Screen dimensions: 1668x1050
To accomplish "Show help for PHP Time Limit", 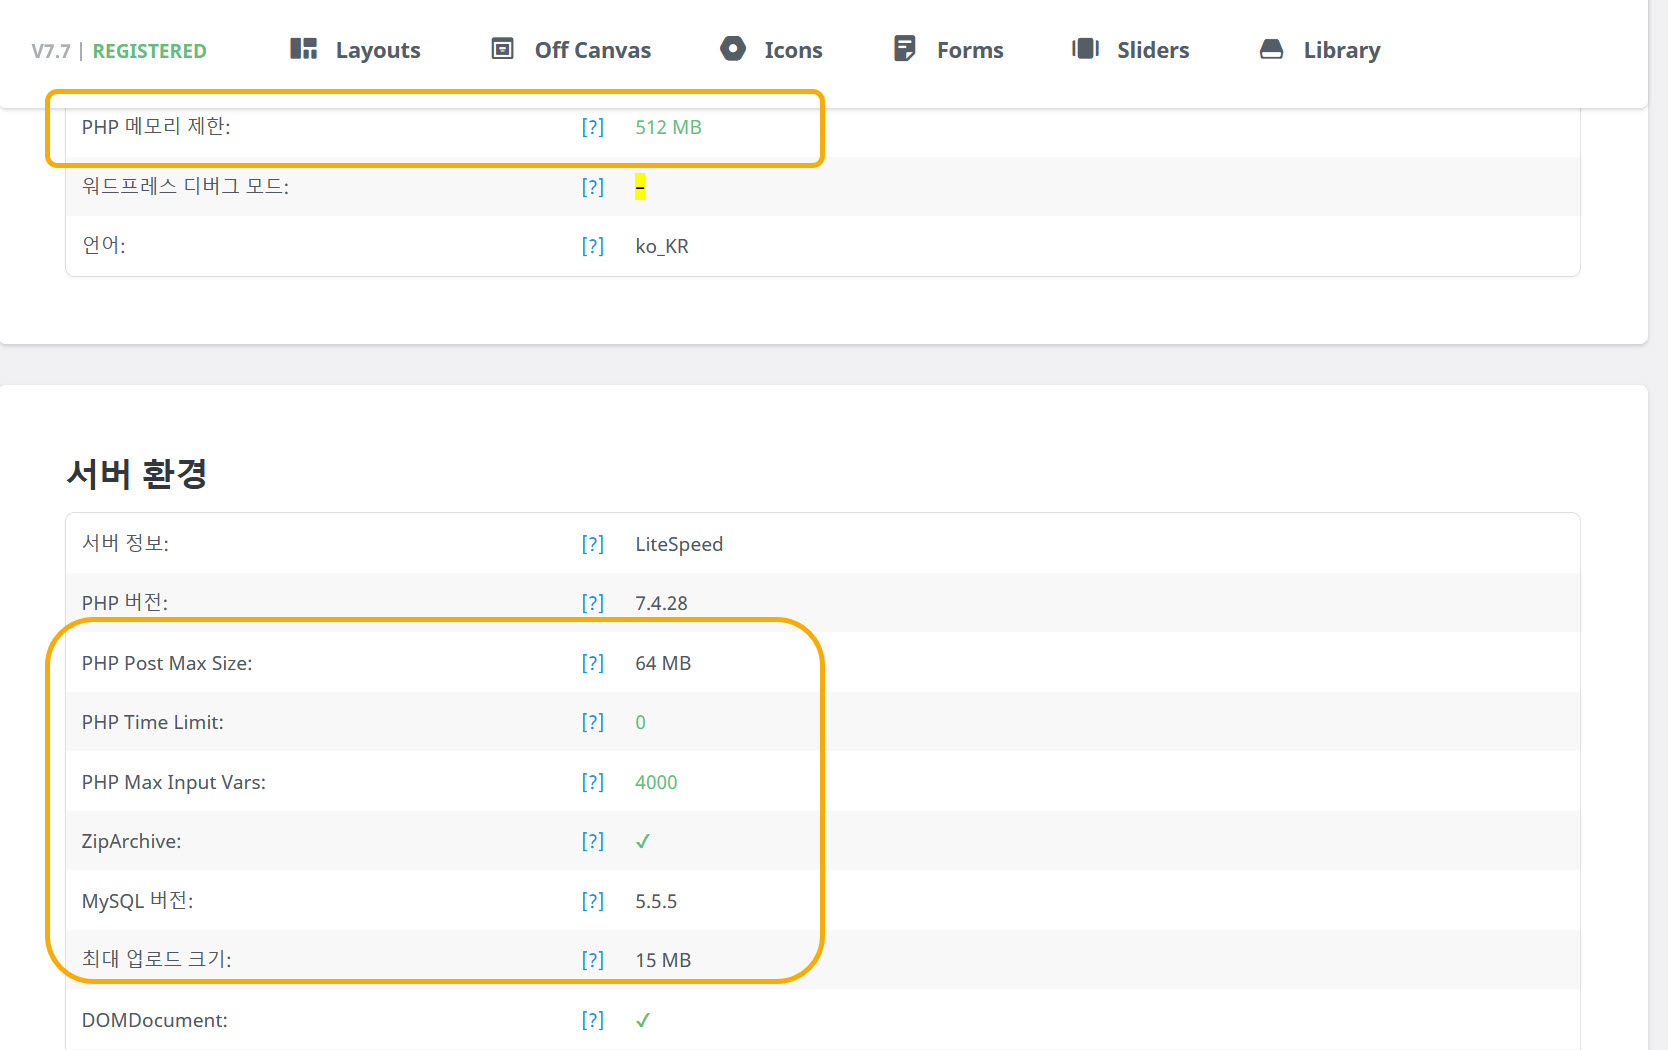I will tap(593, 722).
